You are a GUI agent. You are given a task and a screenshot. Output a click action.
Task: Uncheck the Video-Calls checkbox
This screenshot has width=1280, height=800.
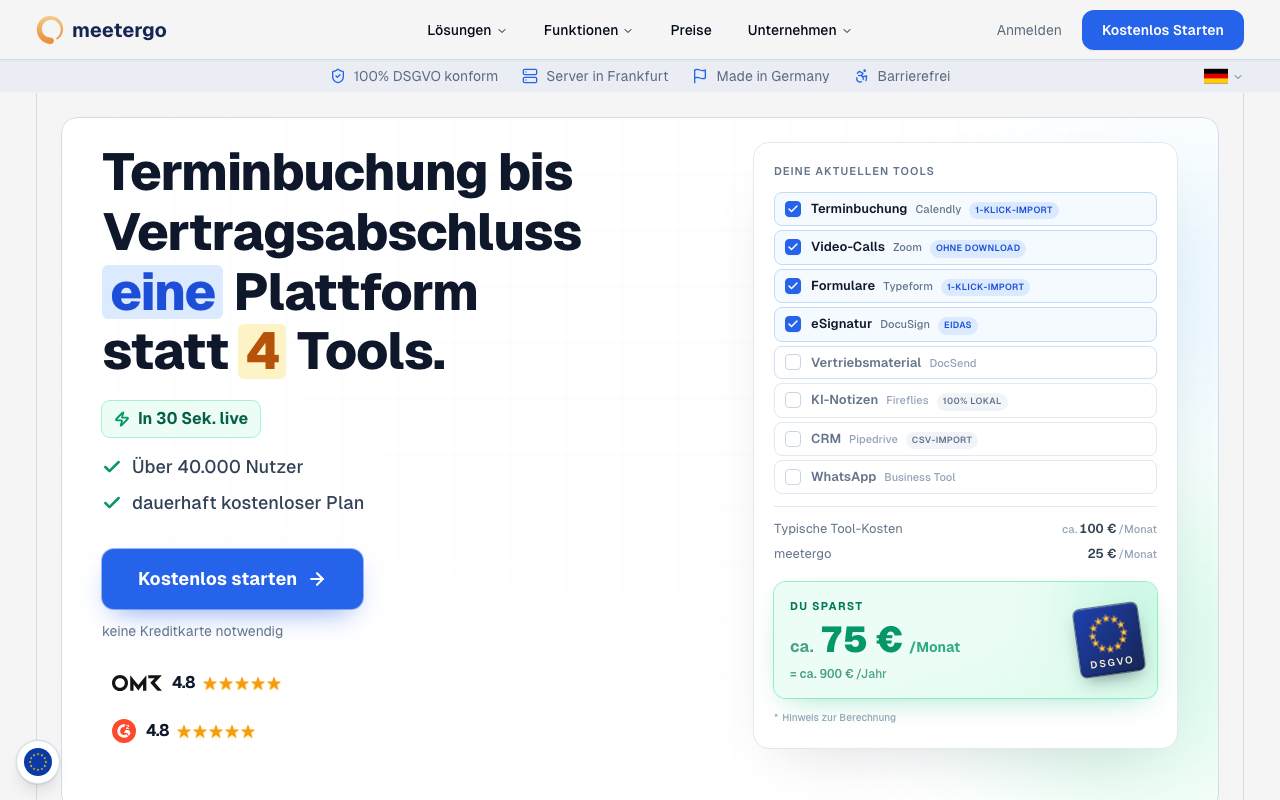point(793,247)
